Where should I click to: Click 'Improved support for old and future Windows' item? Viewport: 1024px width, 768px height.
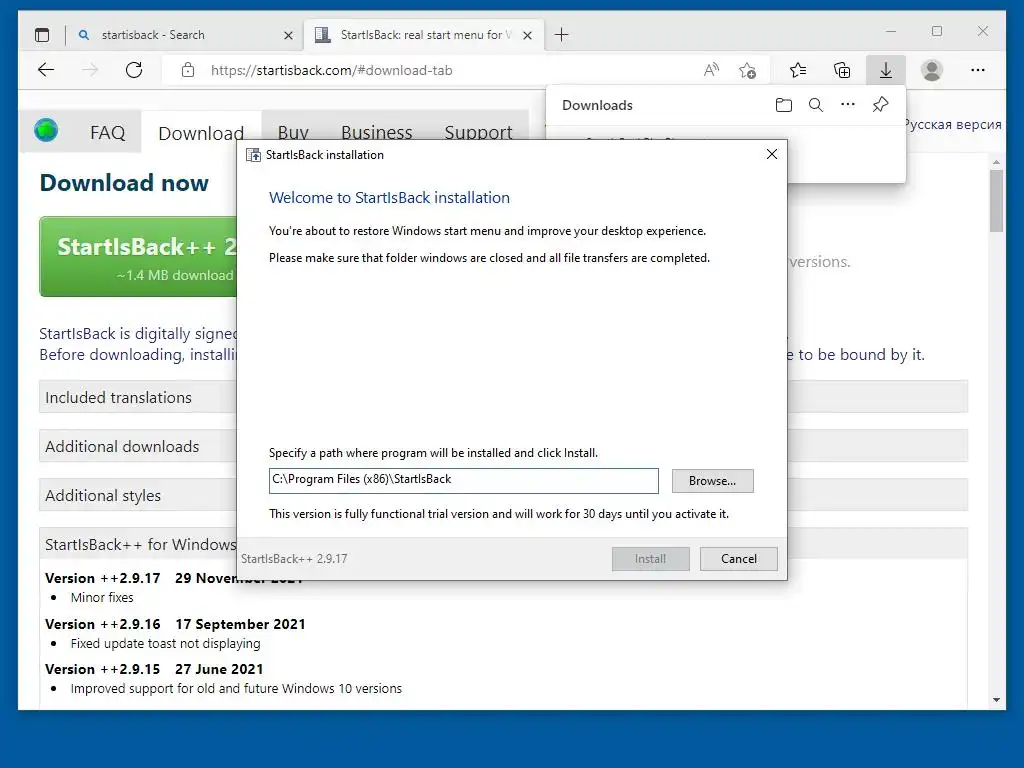236,688
